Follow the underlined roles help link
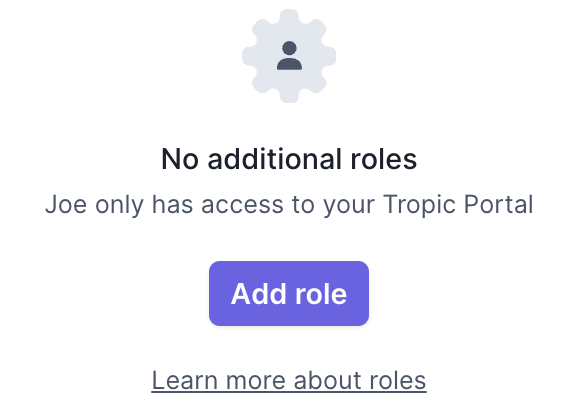Viewport: 568px width, 412px height. [x=289, y=380]
